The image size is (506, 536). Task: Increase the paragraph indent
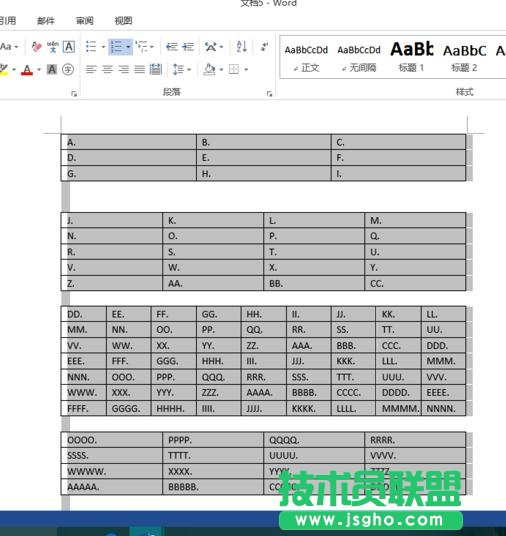188,46
